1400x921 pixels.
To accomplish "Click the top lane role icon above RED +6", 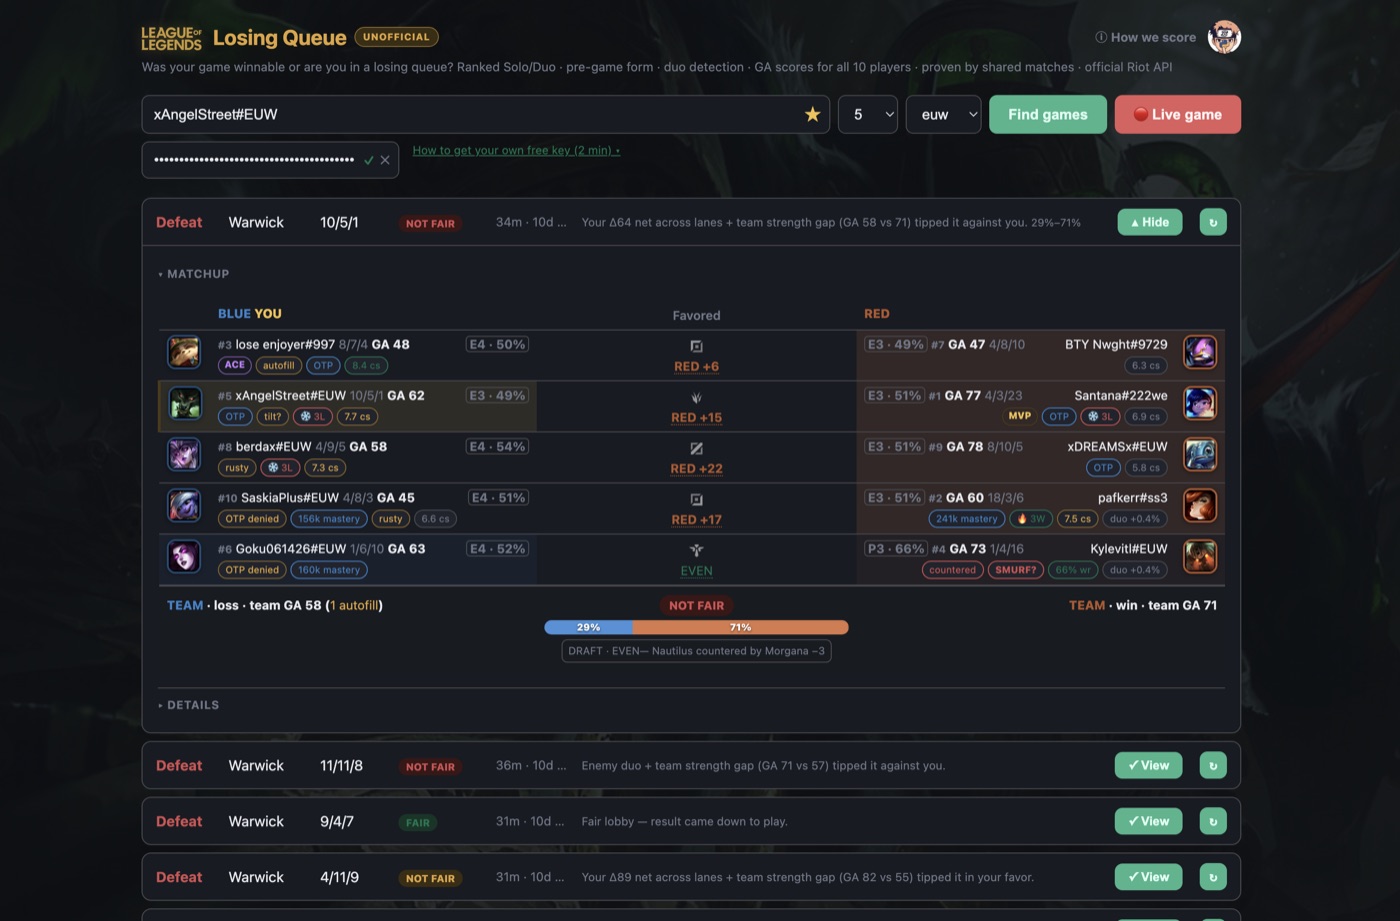I will click(697, 346).
